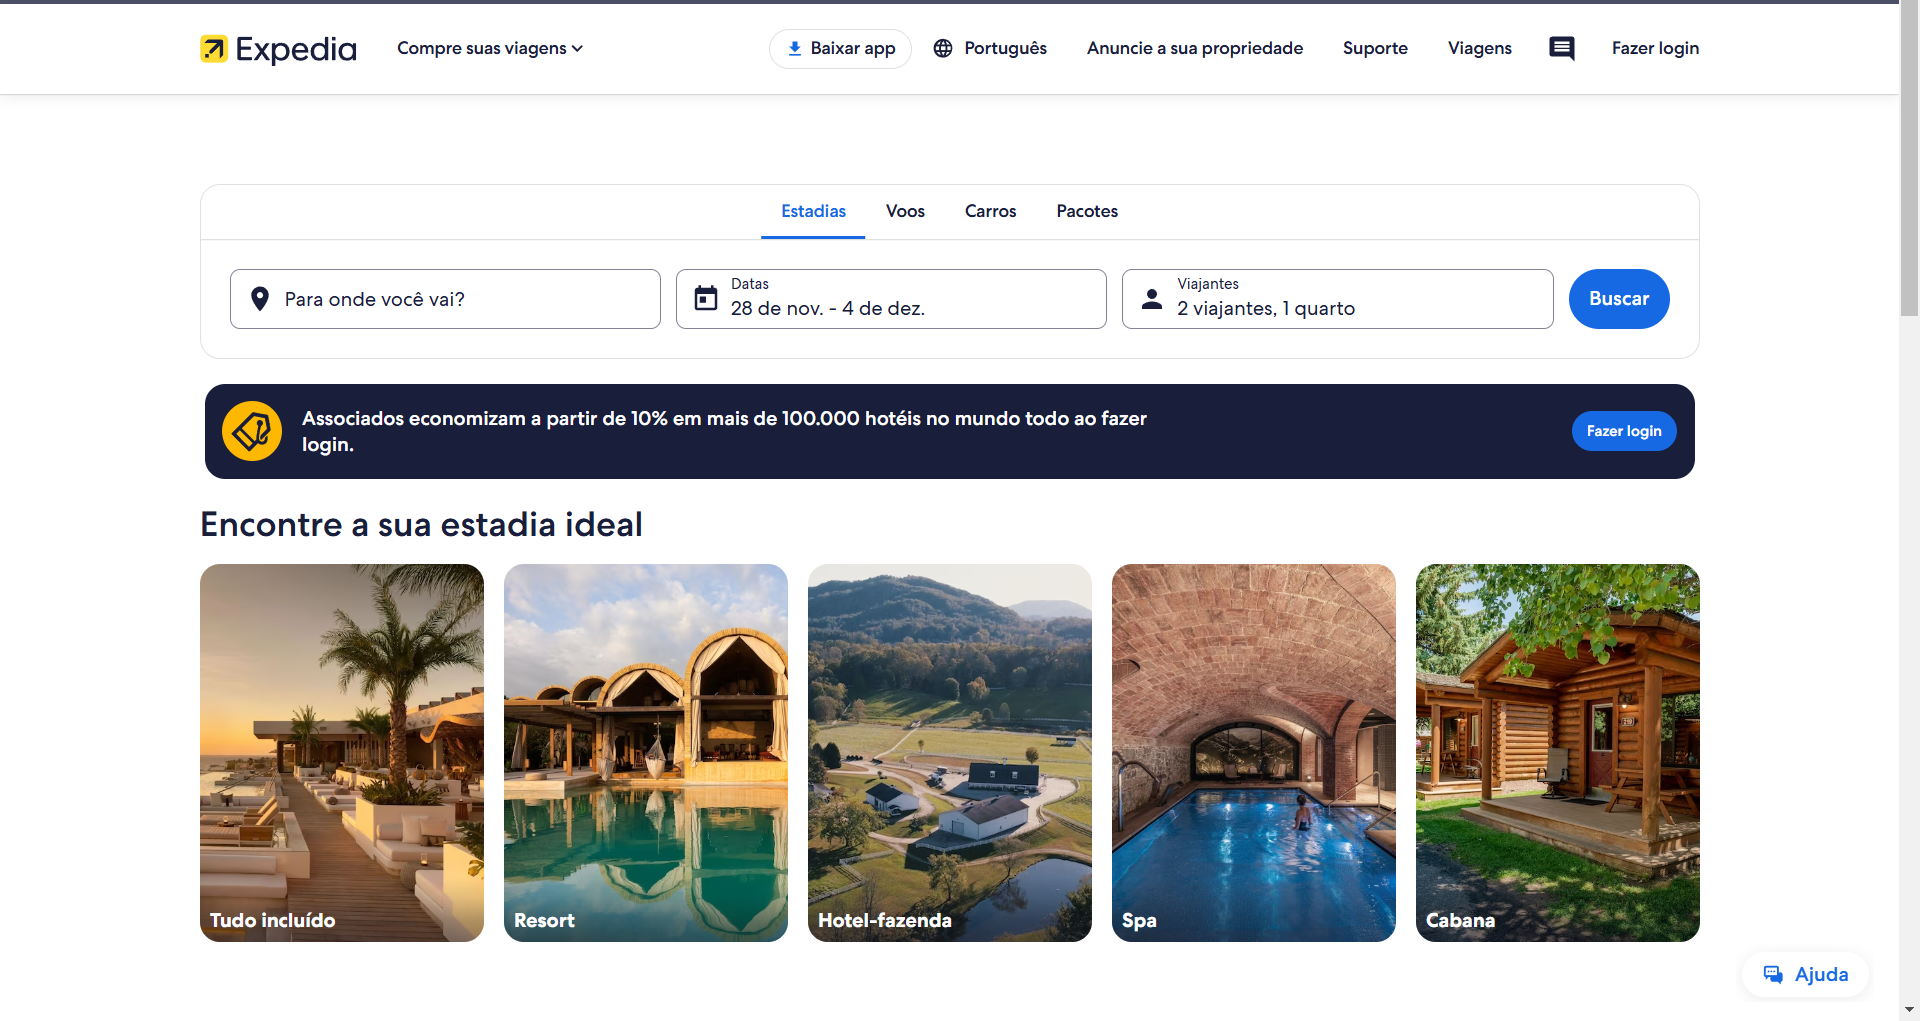Click Fazer login button in the dark banner
The image size is (1920, 1021).
point(1623,431)
